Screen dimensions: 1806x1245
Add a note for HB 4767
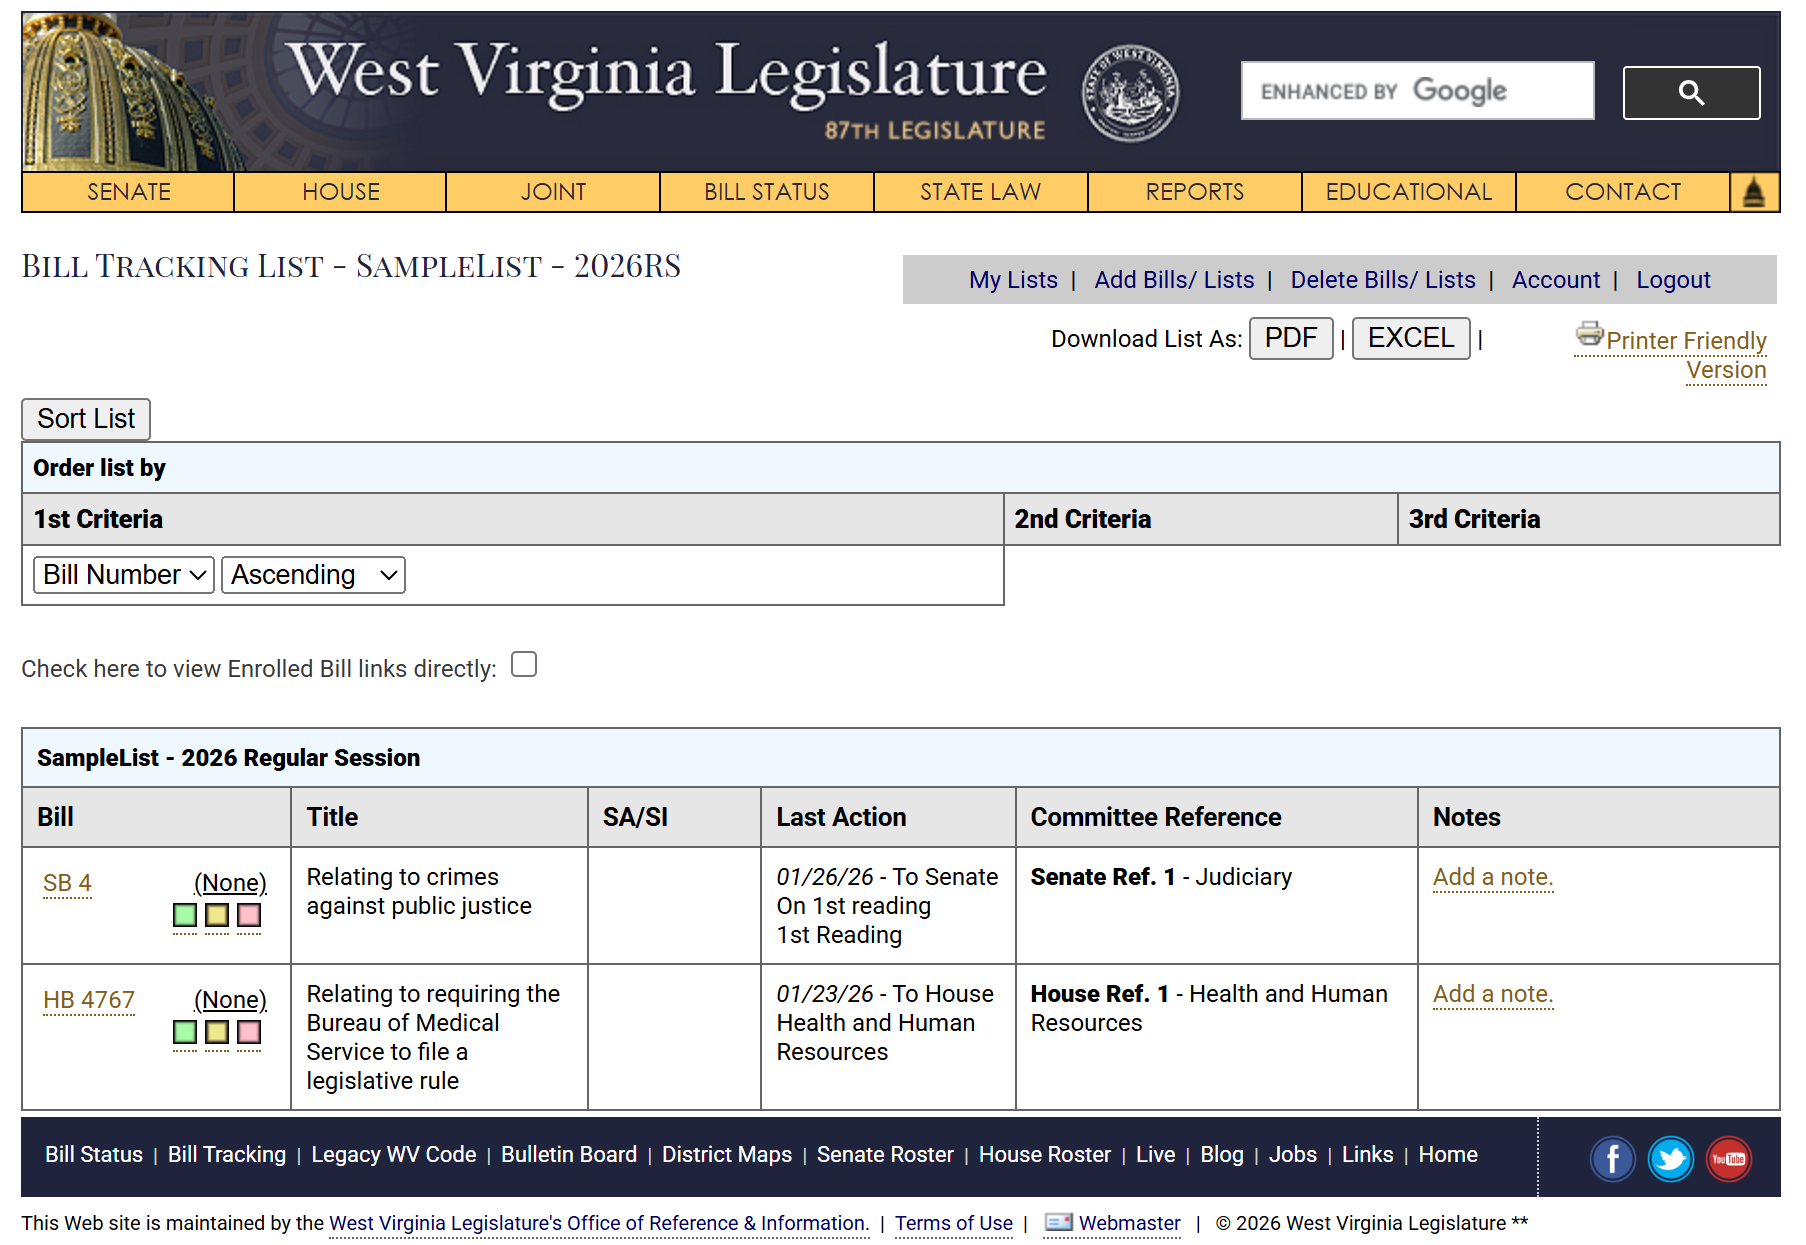(x=1493, y=994)
